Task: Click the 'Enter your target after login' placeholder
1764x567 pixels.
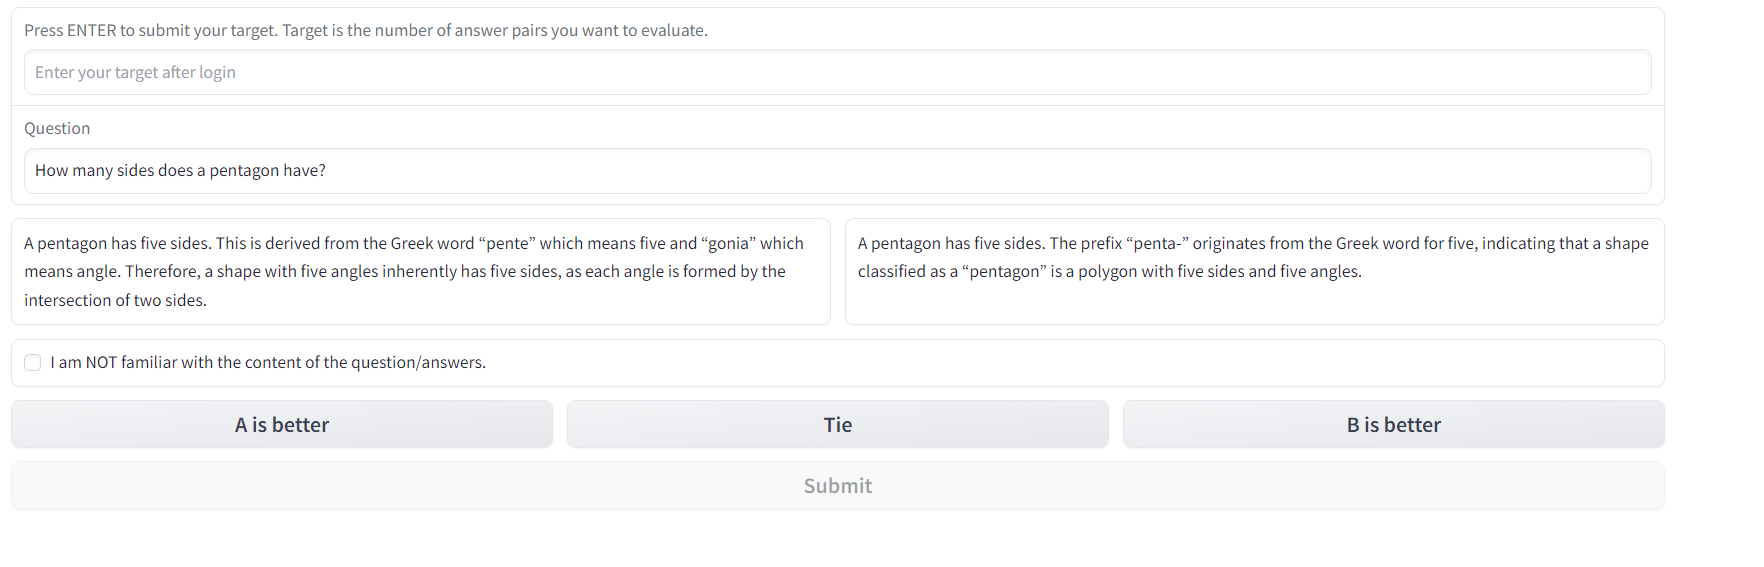Action: pos(135,73)
